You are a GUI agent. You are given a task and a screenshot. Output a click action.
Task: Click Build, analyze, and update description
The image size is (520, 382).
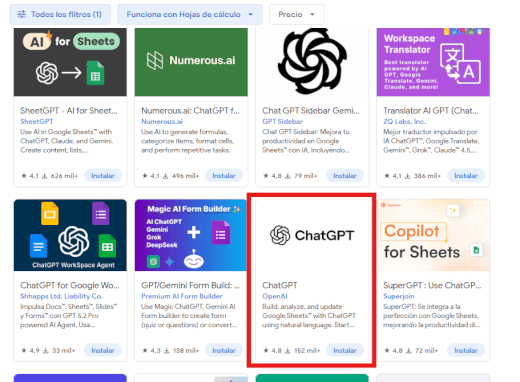pos(309,316)
